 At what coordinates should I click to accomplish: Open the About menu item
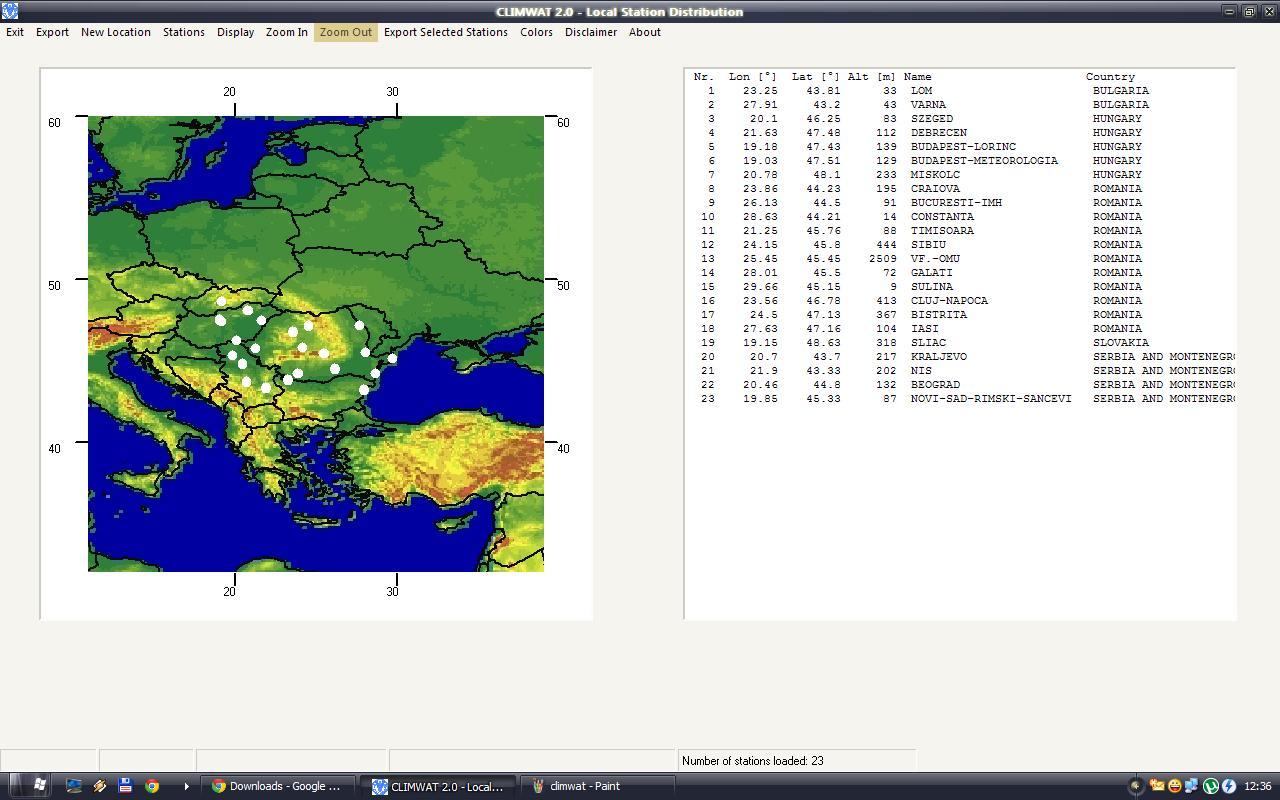tap(645, 32)
